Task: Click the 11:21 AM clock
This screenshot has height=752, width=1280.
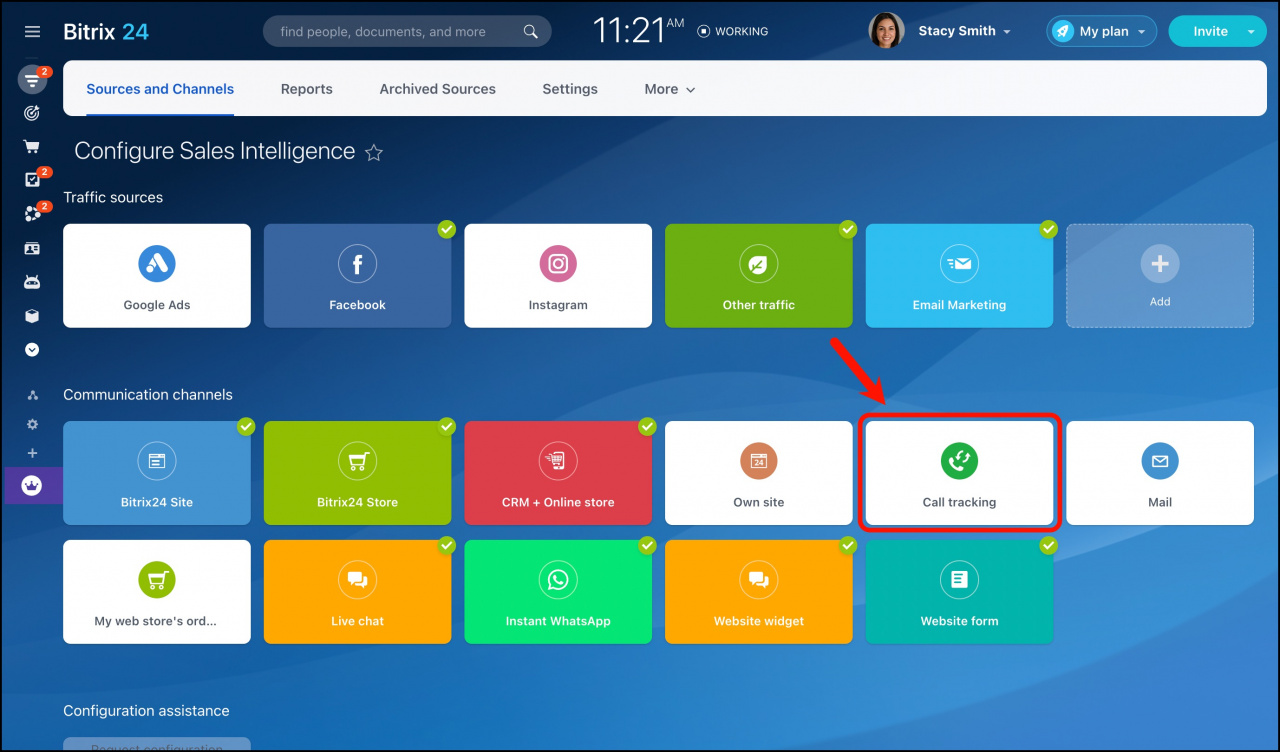Action: [640, 31]
